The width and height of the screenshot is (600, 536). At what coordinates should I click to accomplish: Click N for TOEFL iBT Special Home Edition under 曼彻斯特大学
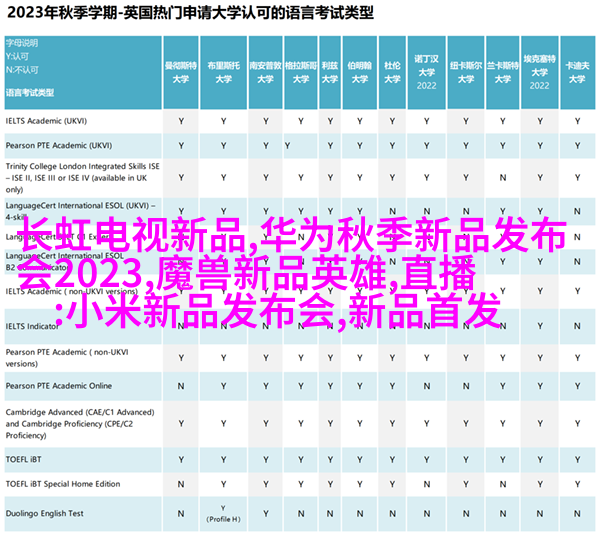tap(181, 484)
